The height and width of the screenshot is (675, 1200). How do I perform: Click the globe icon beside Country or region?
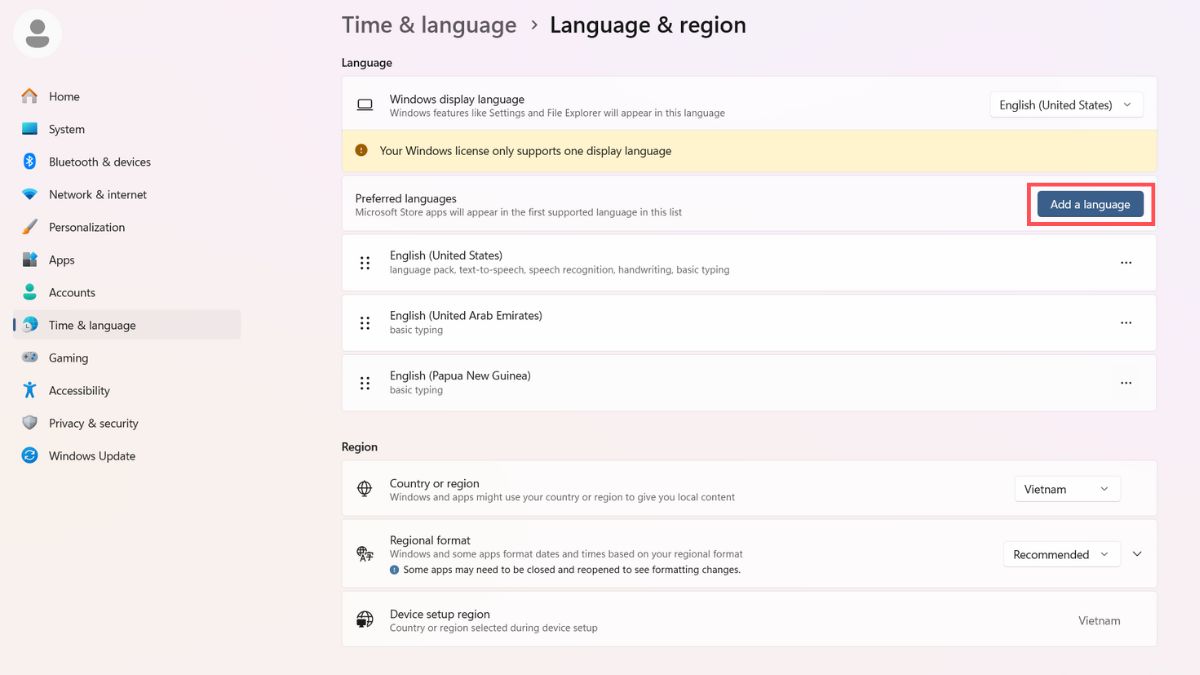point(365,489)
